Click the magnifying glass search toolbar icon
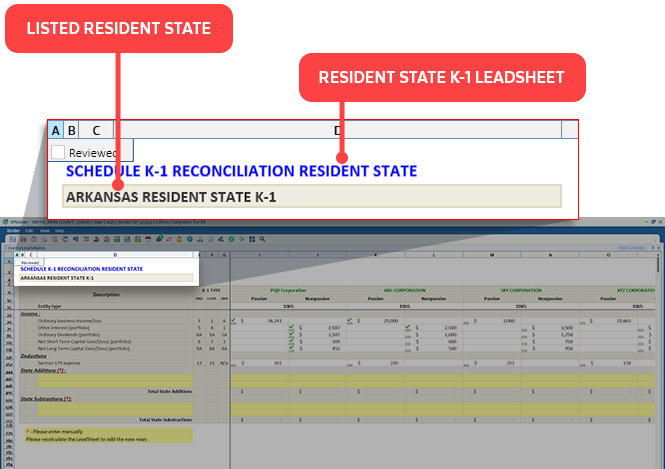The width and height of the screenshot is (665, 469). point(263,239)
